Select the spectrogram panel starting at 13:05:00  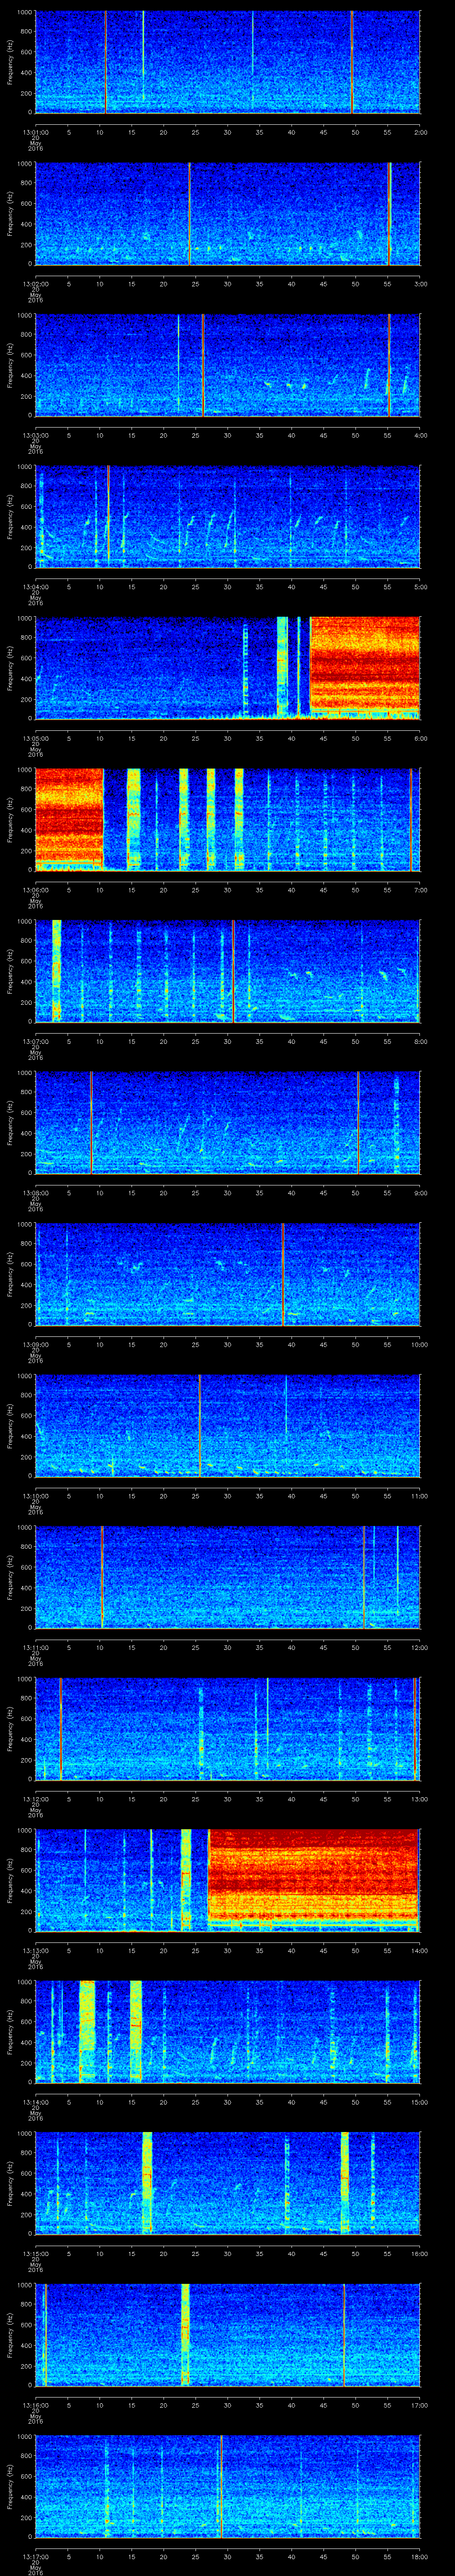[228, 668]
